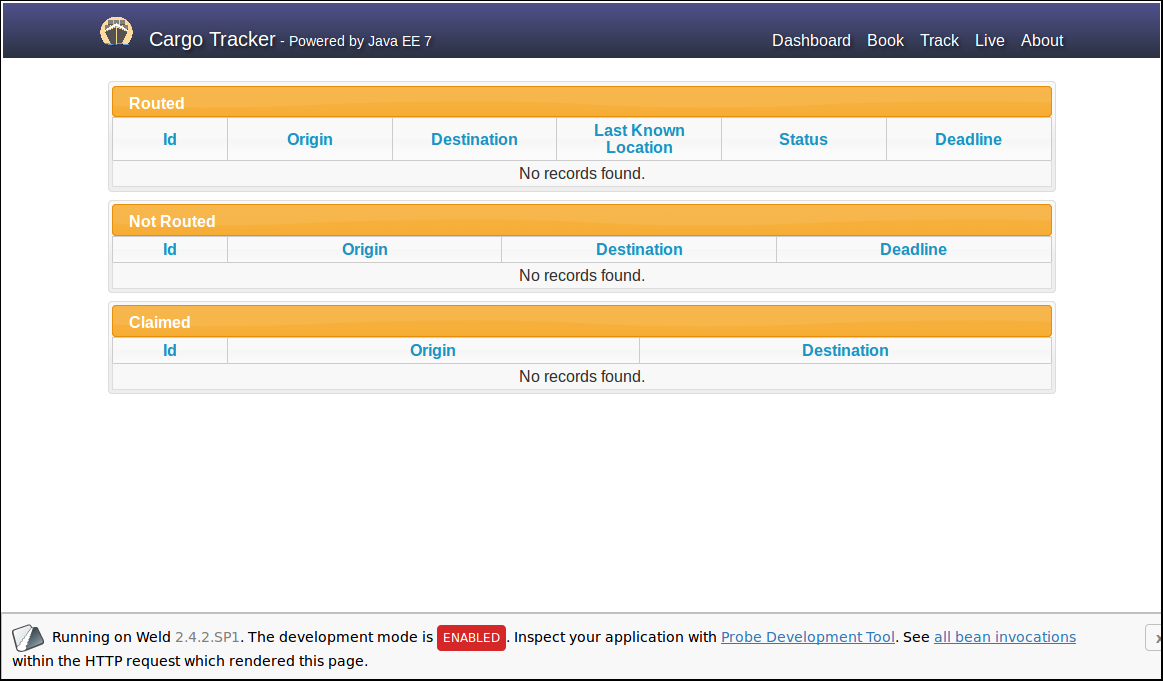Open the Track page
Screen dimensions: 1163x681
[939, 40]
